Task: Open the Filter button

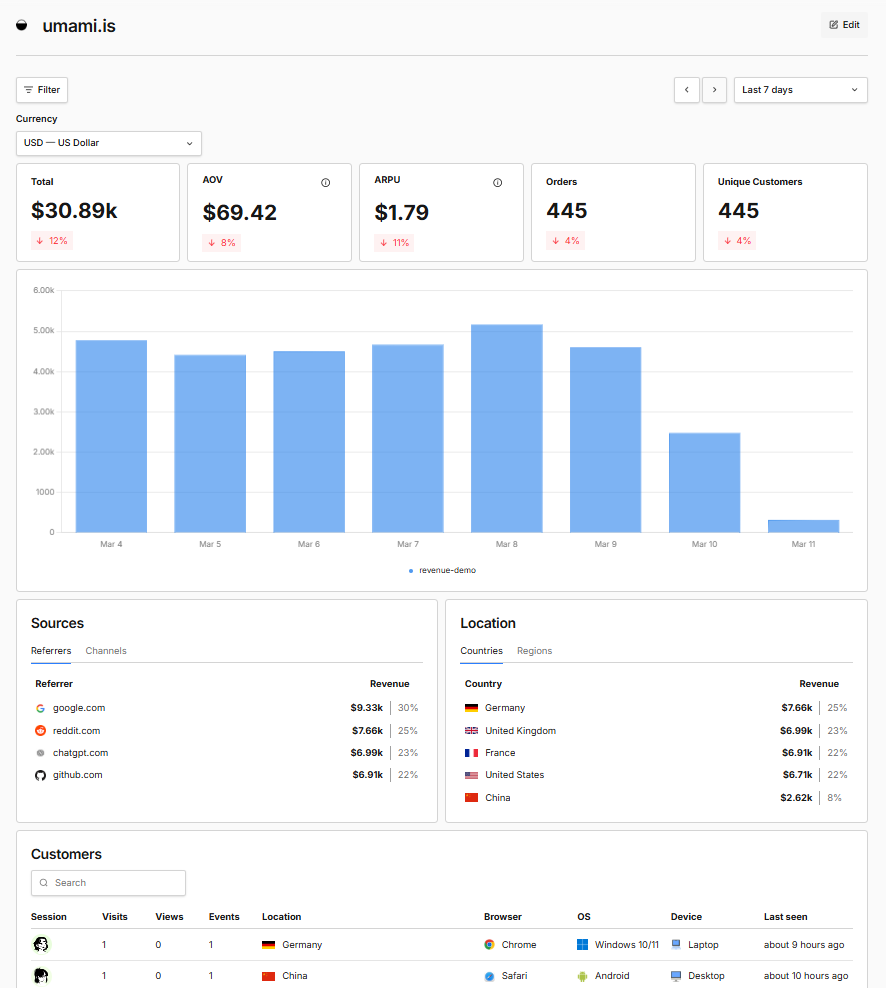Action: click(42, 90)
